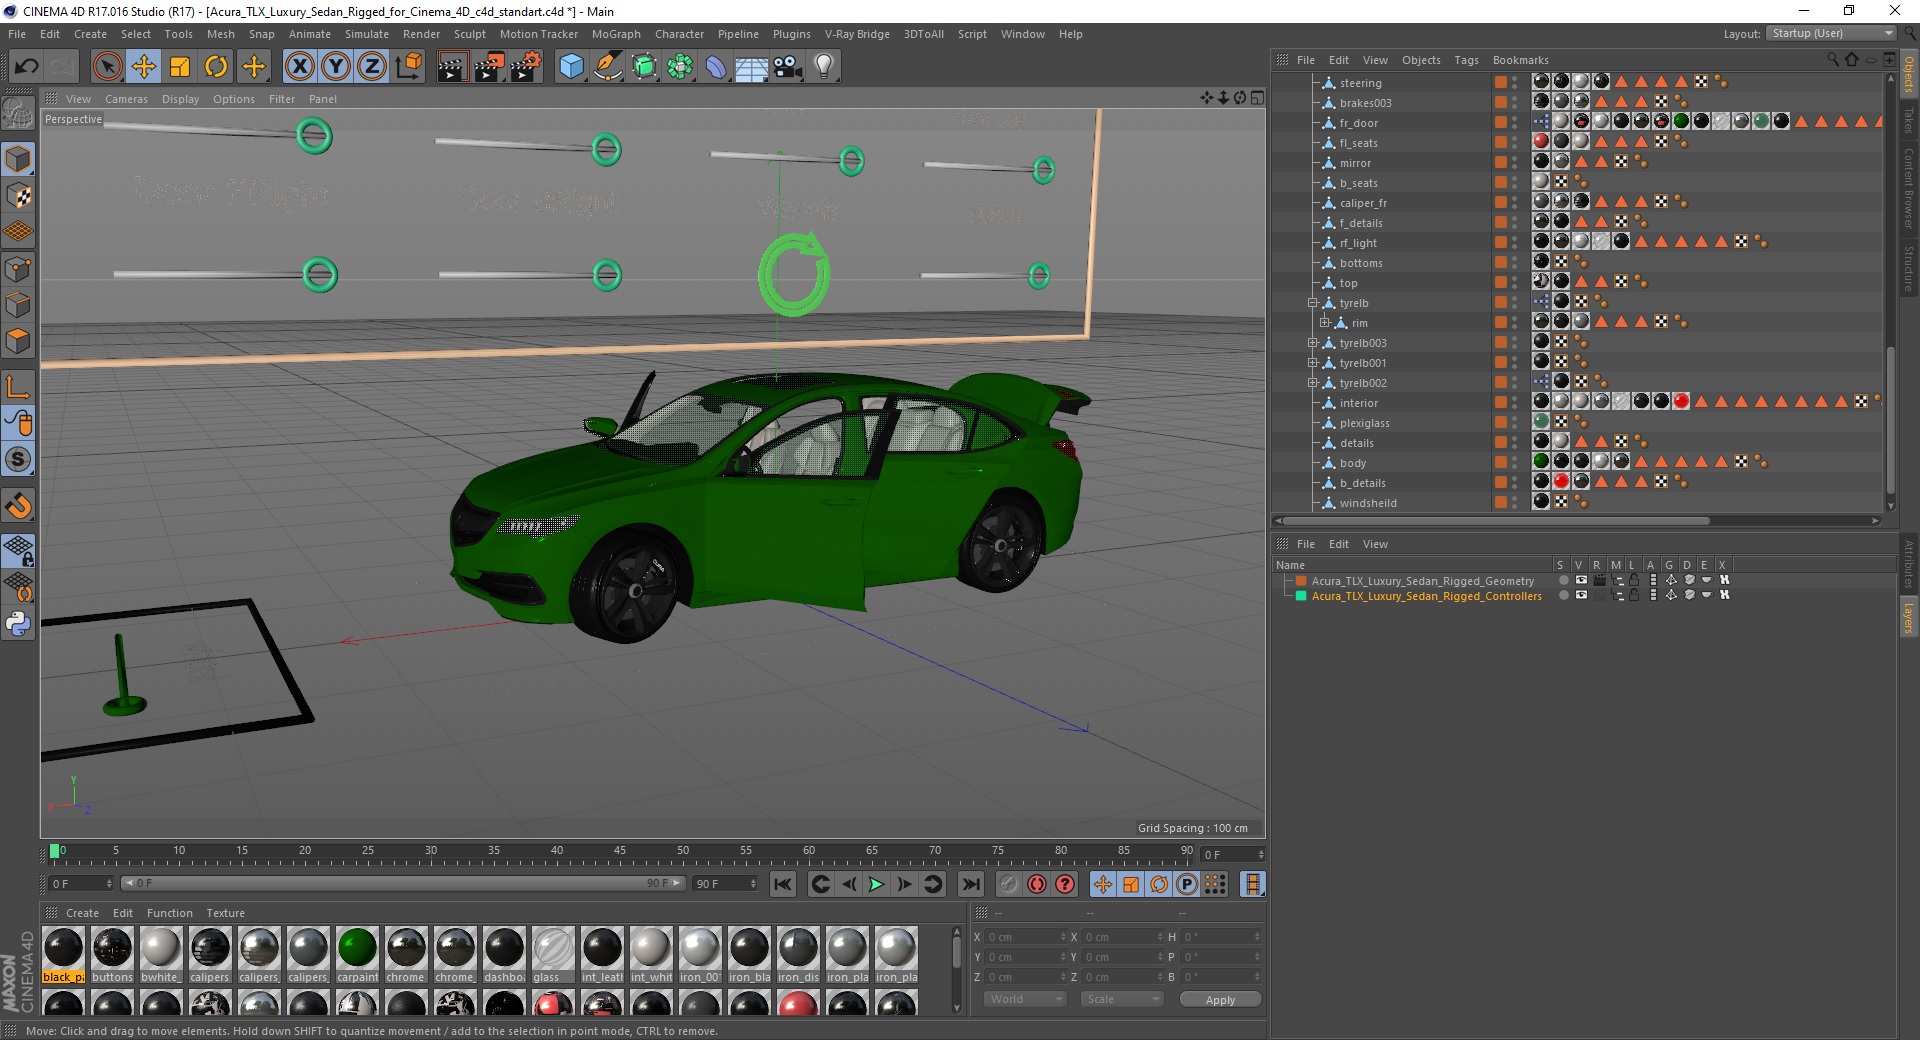1920x1040 pixels.
Task: Enable Snap (S) icon
Action: coord(18,459)
